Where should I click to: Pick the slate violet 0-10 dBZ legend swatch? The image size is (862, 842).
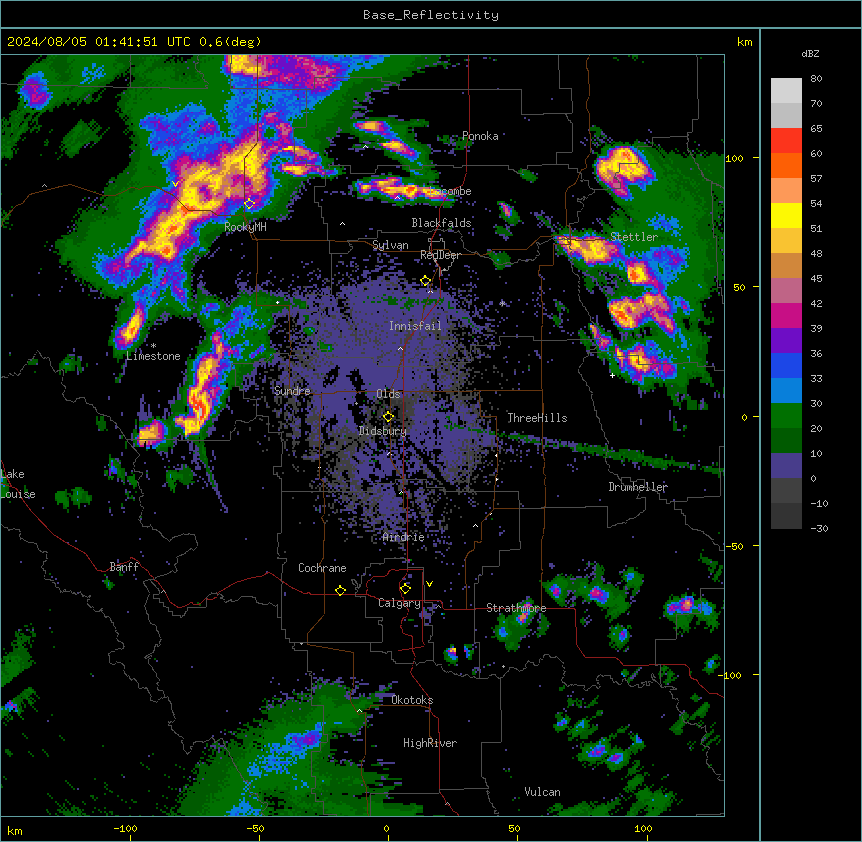coord(786,466)
